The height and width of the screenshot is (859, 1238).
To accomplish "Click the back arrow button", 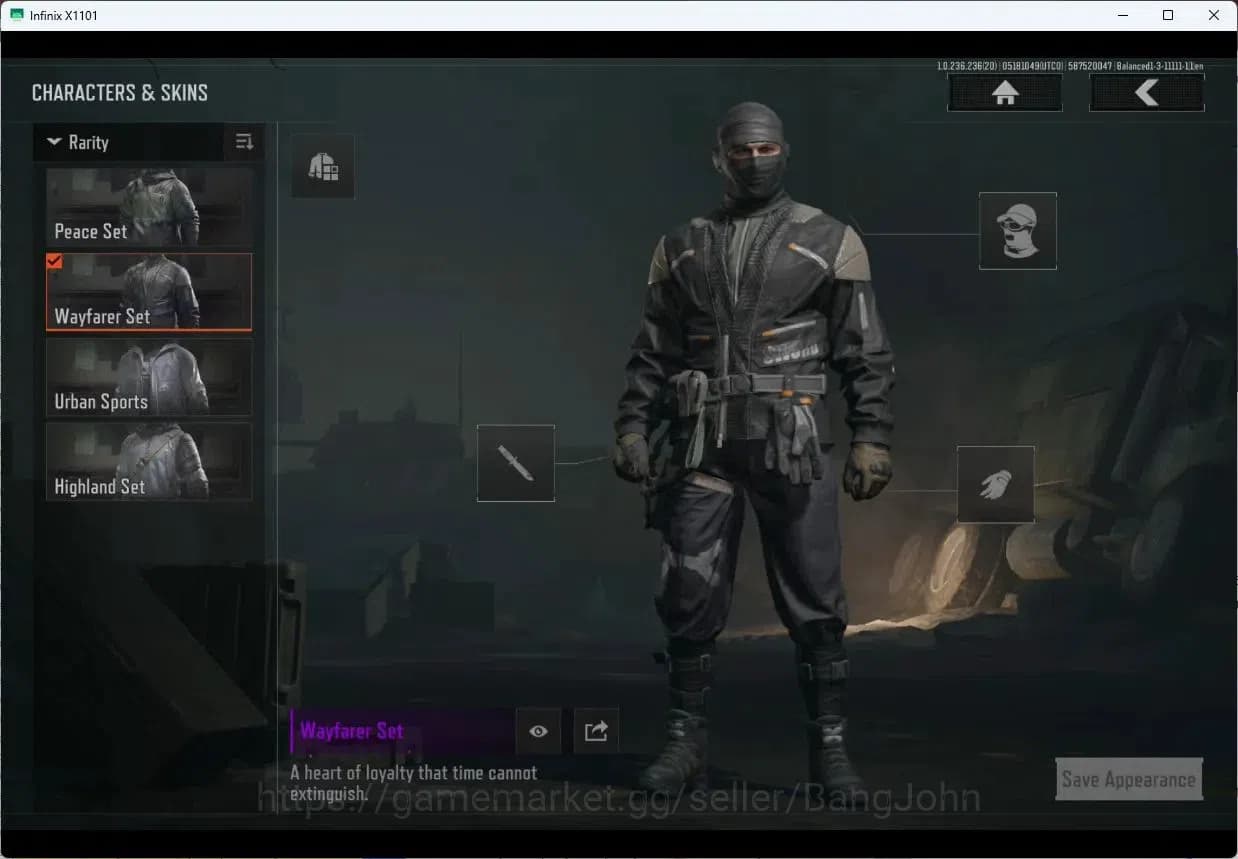I will pyautogui.click(x=1147, y=92).
